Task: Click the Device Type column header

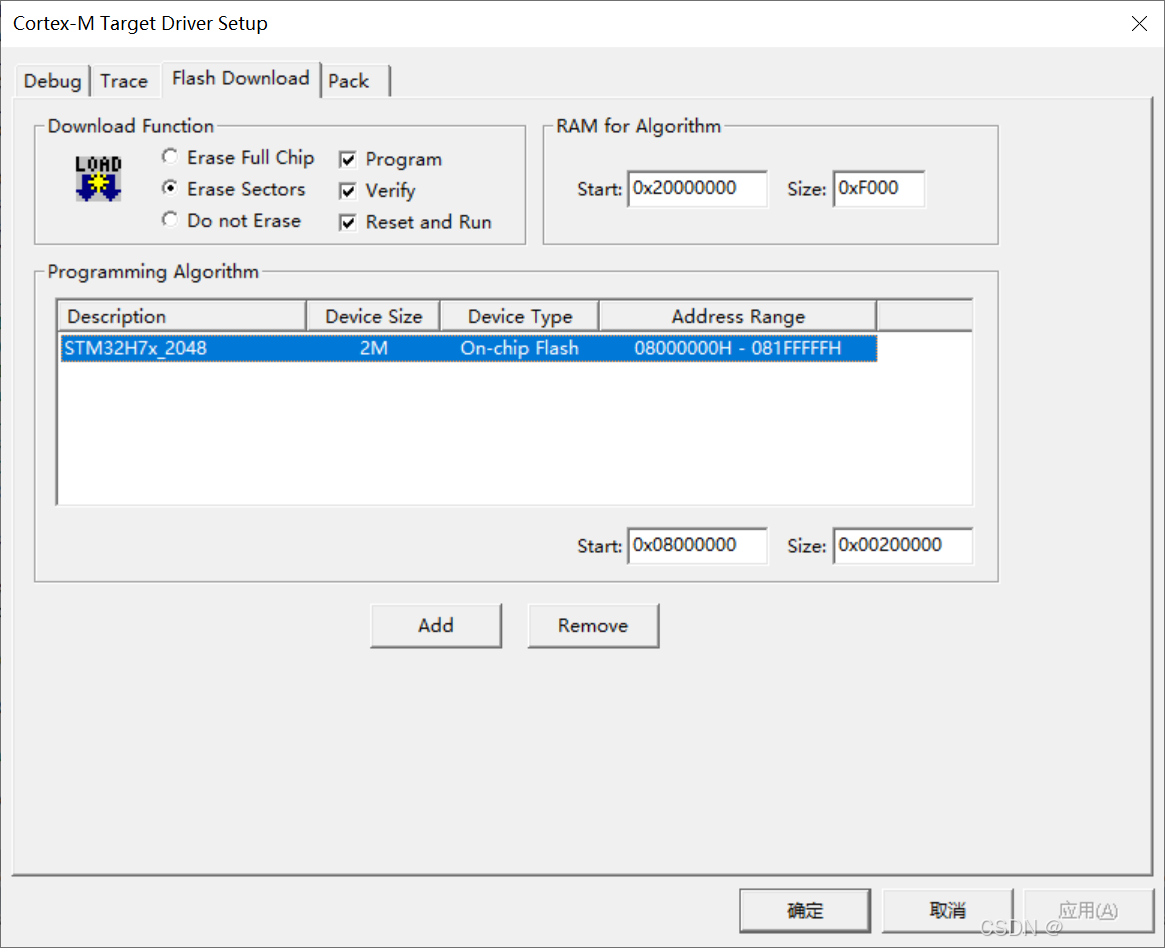Action: point(520,316)
